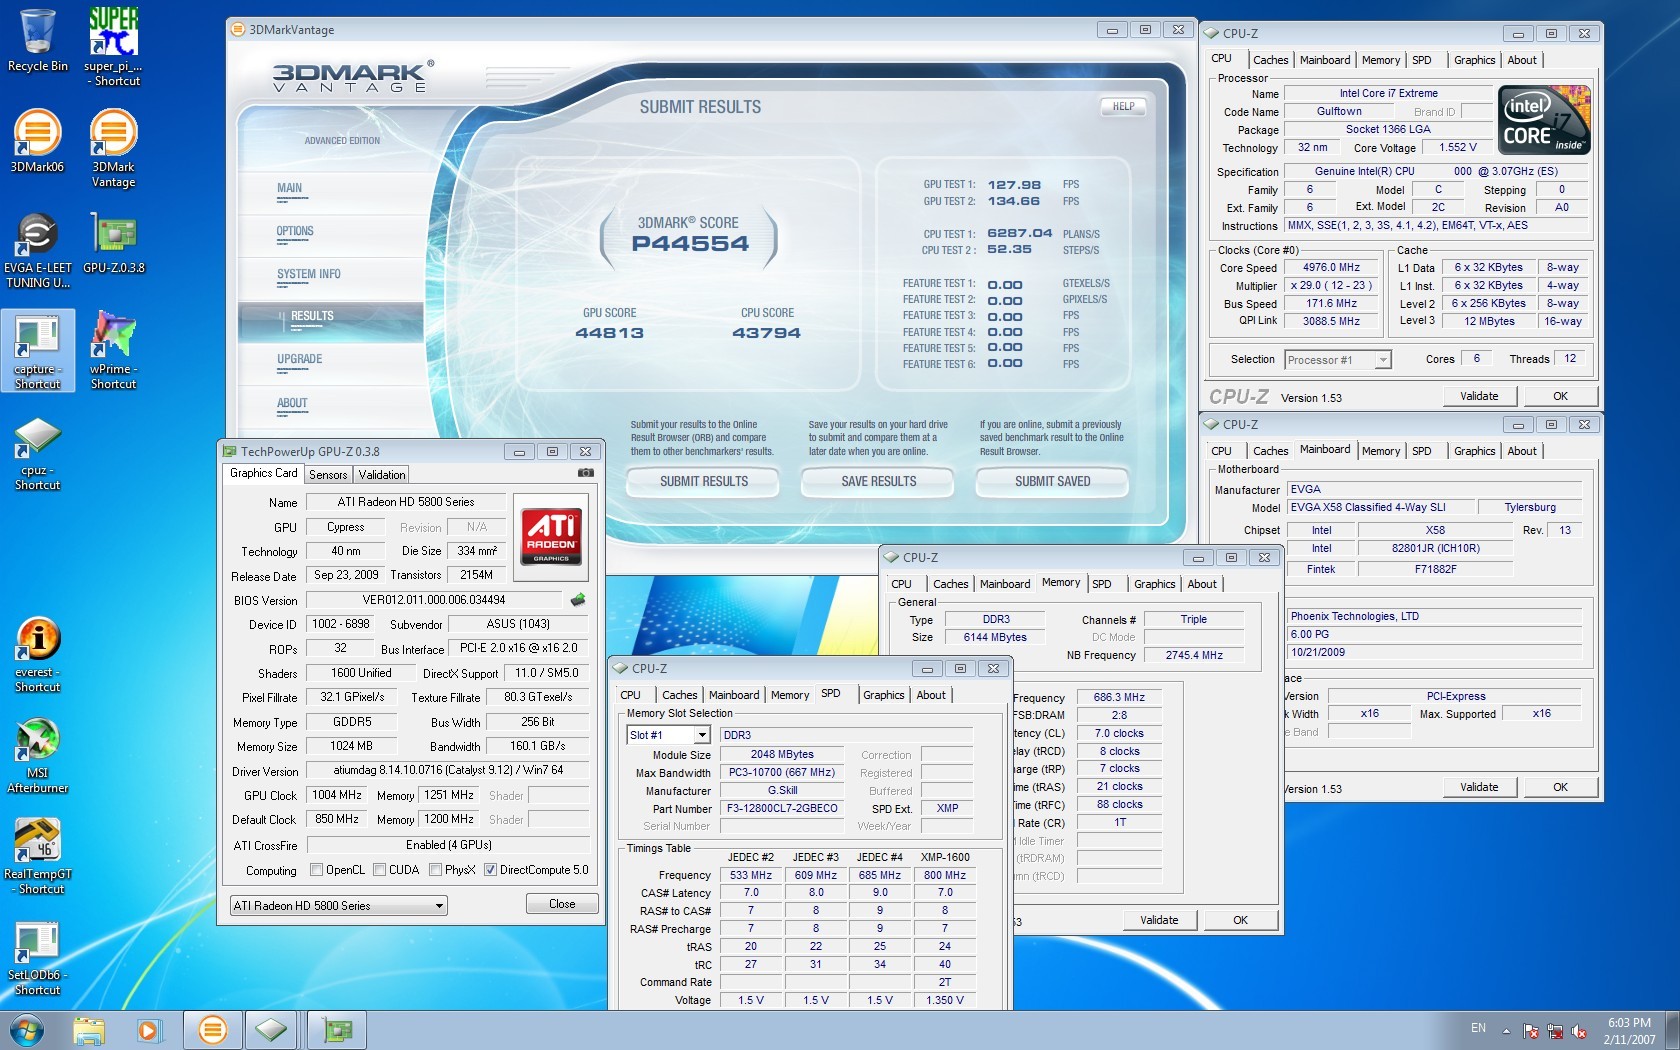Show hidden icons in the system tray

point(1505,1031)
